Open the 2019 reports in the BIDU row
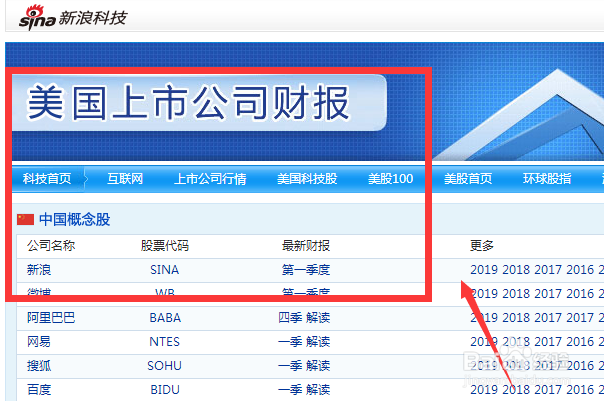Screen dimensions: 604x401 point(484,389)
